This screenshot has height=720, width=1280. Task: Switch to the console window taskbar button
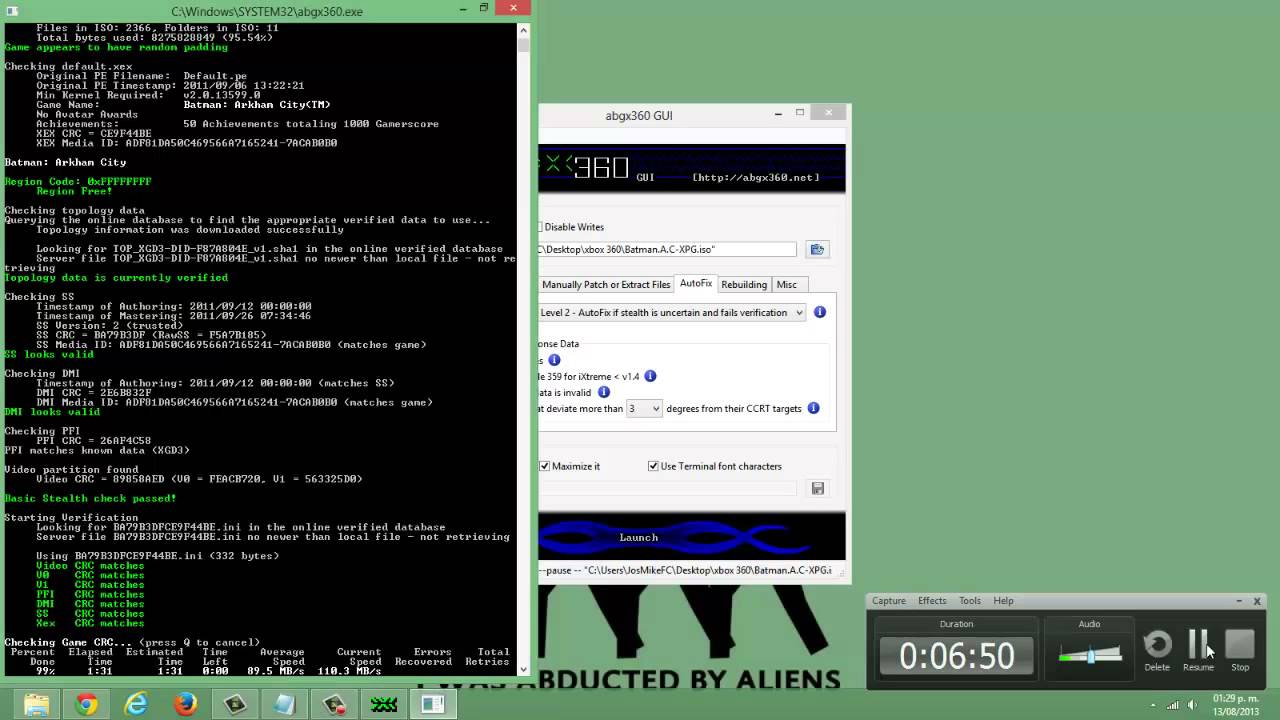click(433, 704)
